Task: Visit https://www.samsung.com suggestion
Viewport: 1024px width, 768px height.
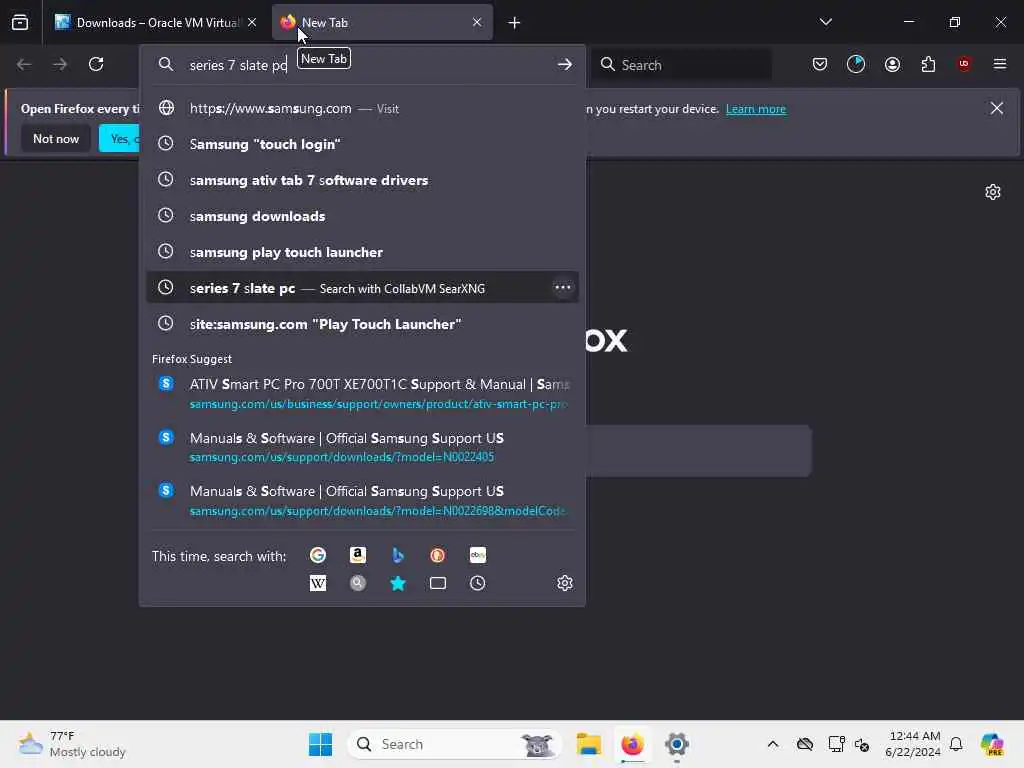Action: pyautogui.click(x=362, y=108)
